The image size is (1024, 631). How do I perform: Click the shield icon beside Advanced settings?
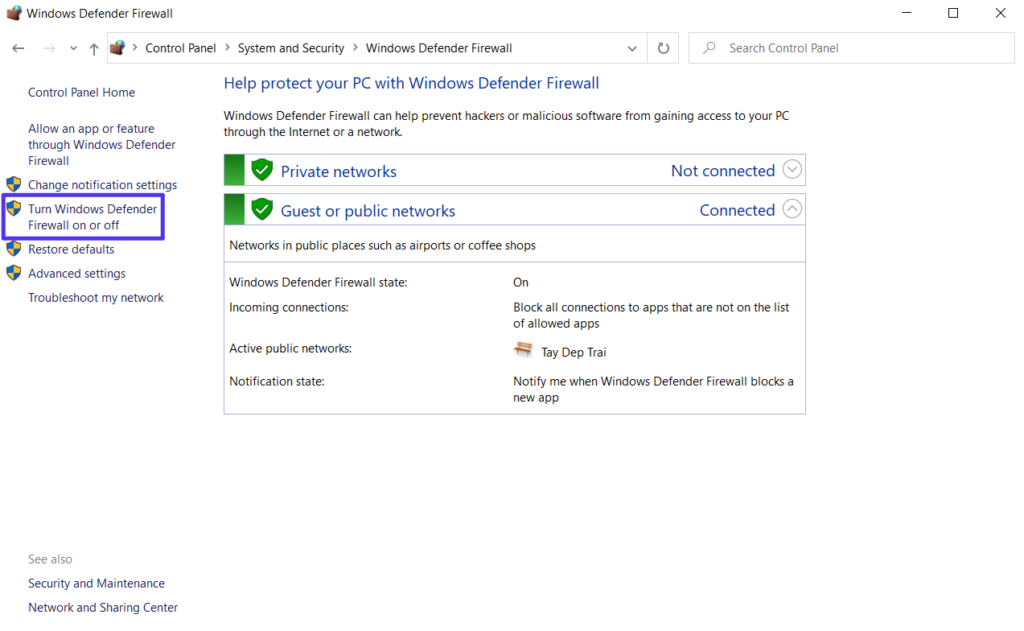14,273
